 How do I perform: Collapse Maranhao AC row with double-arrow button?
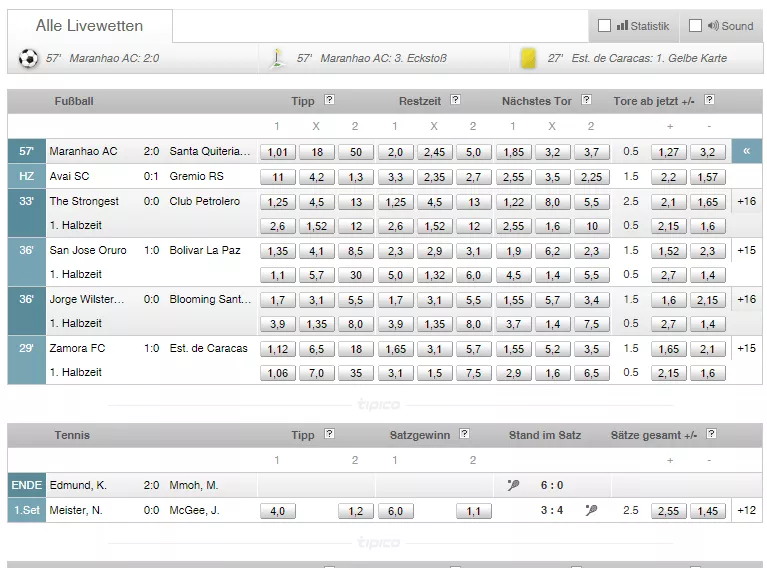pos(747,151)
